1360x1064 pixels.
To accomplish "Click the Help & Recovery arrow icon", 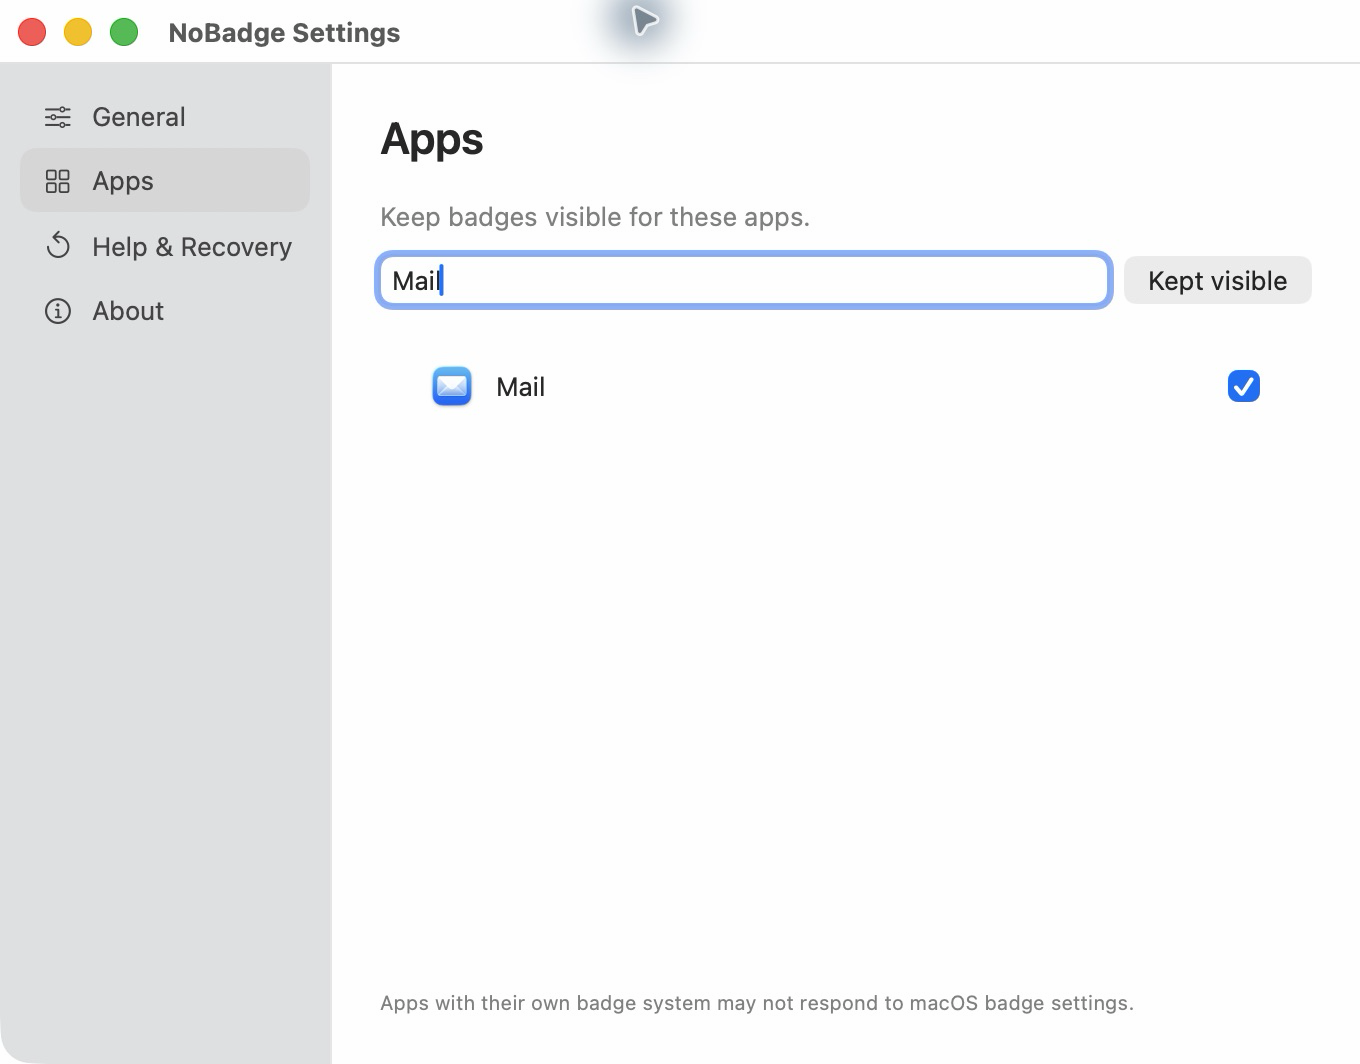I will point(58,246).
